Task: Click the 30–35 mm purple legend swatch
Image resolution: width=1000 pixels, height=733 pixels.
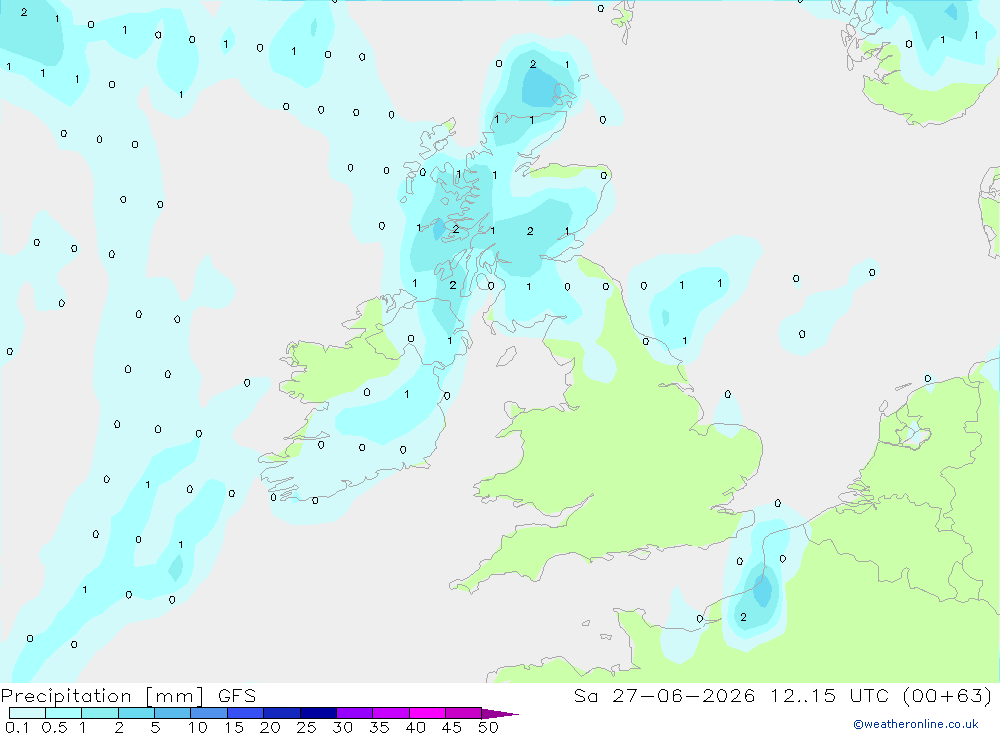Action: point(355,713)
